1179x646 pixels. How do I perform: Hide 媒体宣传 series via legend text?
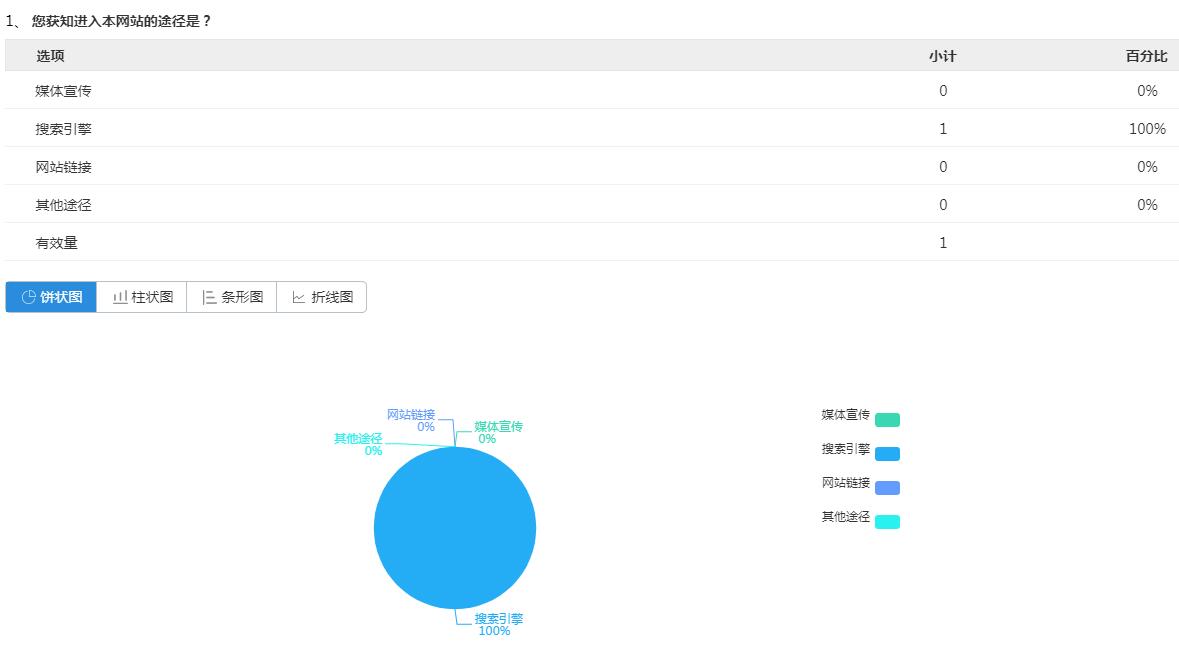[x=845, y=415]
